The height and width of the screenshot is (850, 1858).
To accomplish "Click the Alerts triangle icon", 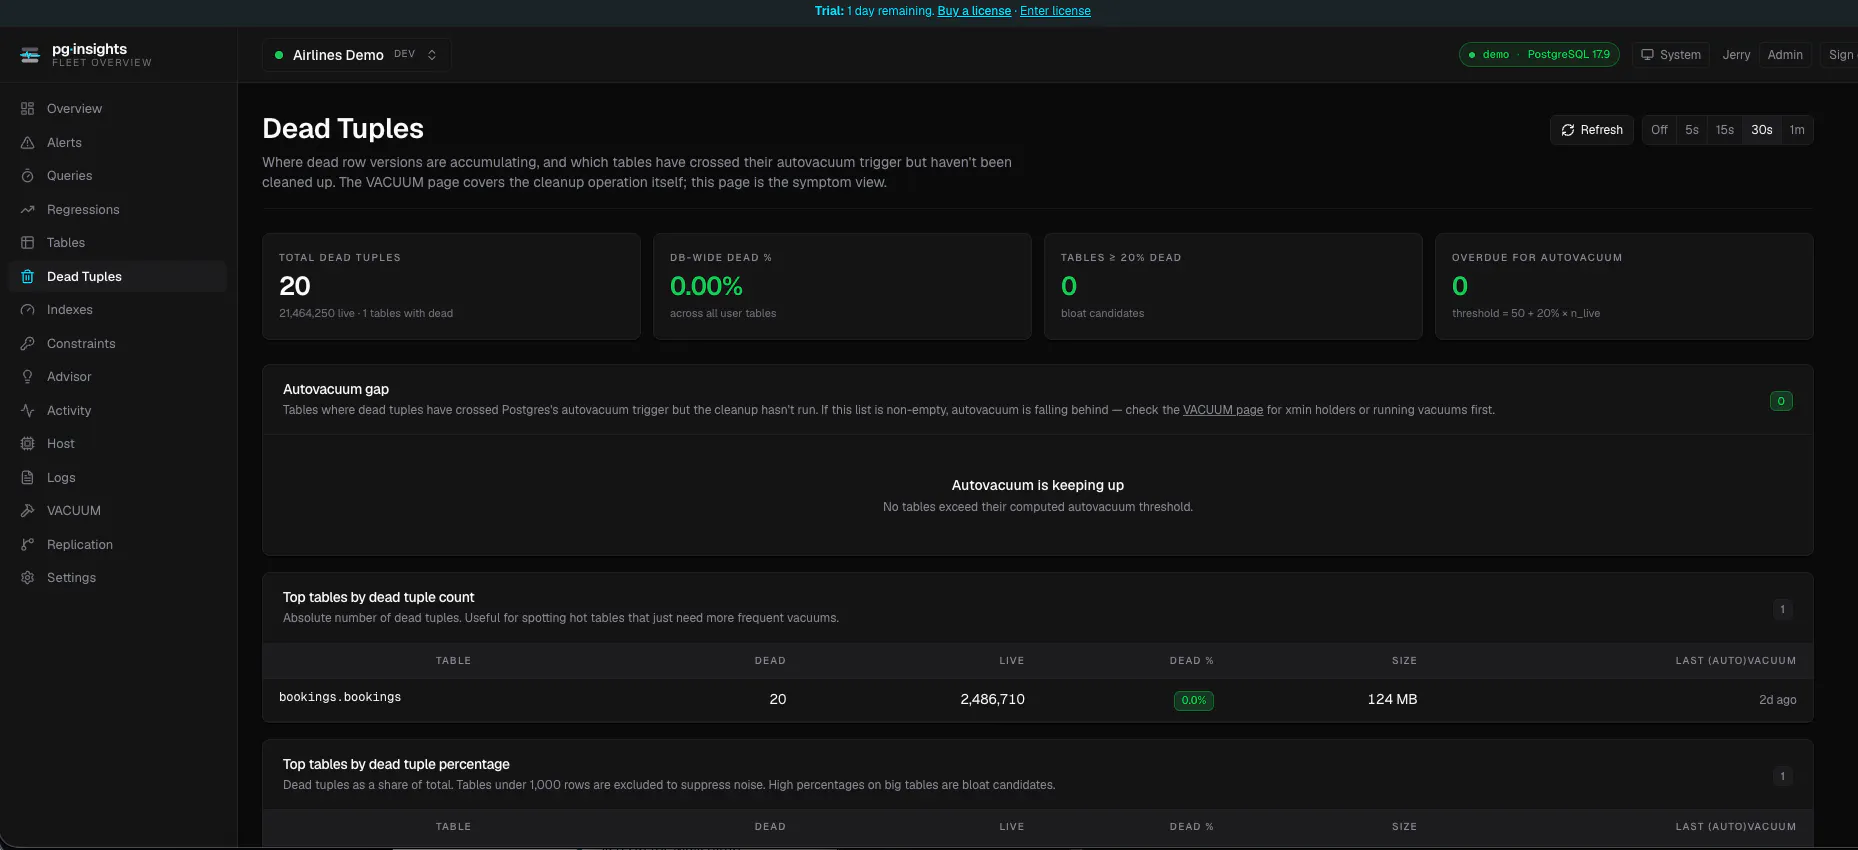I will click(x=27, y=143).
